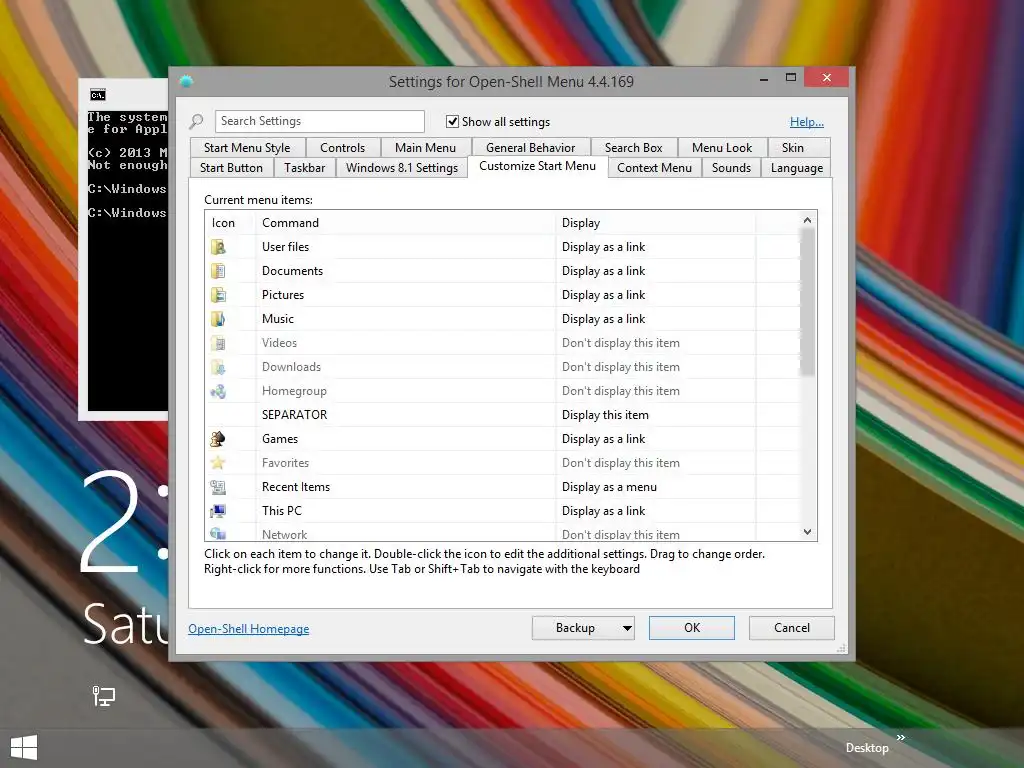Open the Context Menu tab
Screen dimensions: 1024x768
pos(654,168)
